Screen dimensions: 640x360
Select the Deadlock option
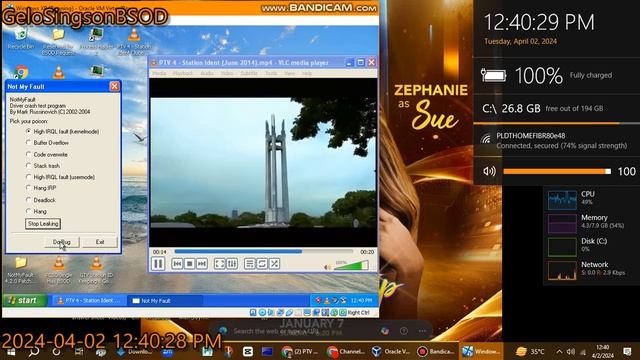[41, 200]
